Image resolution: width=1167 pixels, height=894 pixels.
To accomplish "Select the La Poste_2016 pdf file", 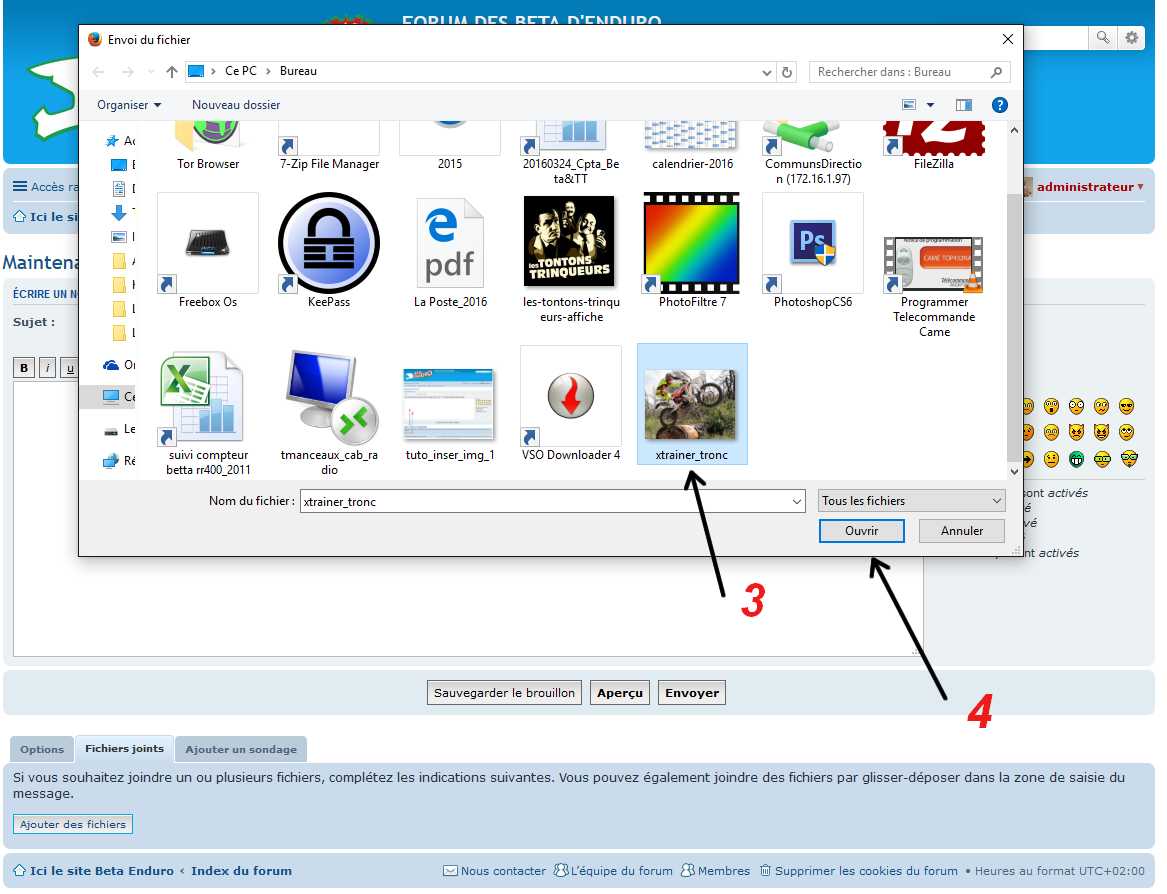I will point(449,243).
